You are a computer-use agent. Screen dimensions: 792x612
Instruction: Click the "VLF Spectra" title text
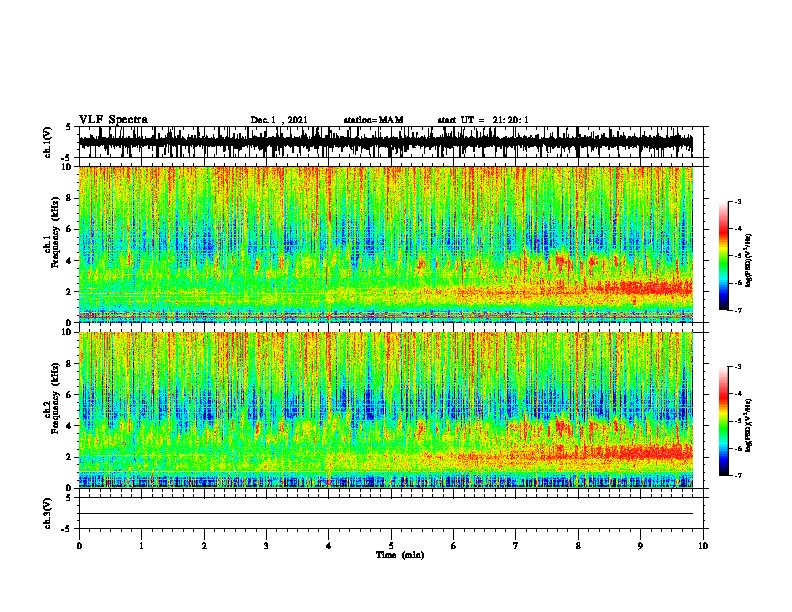113,120
